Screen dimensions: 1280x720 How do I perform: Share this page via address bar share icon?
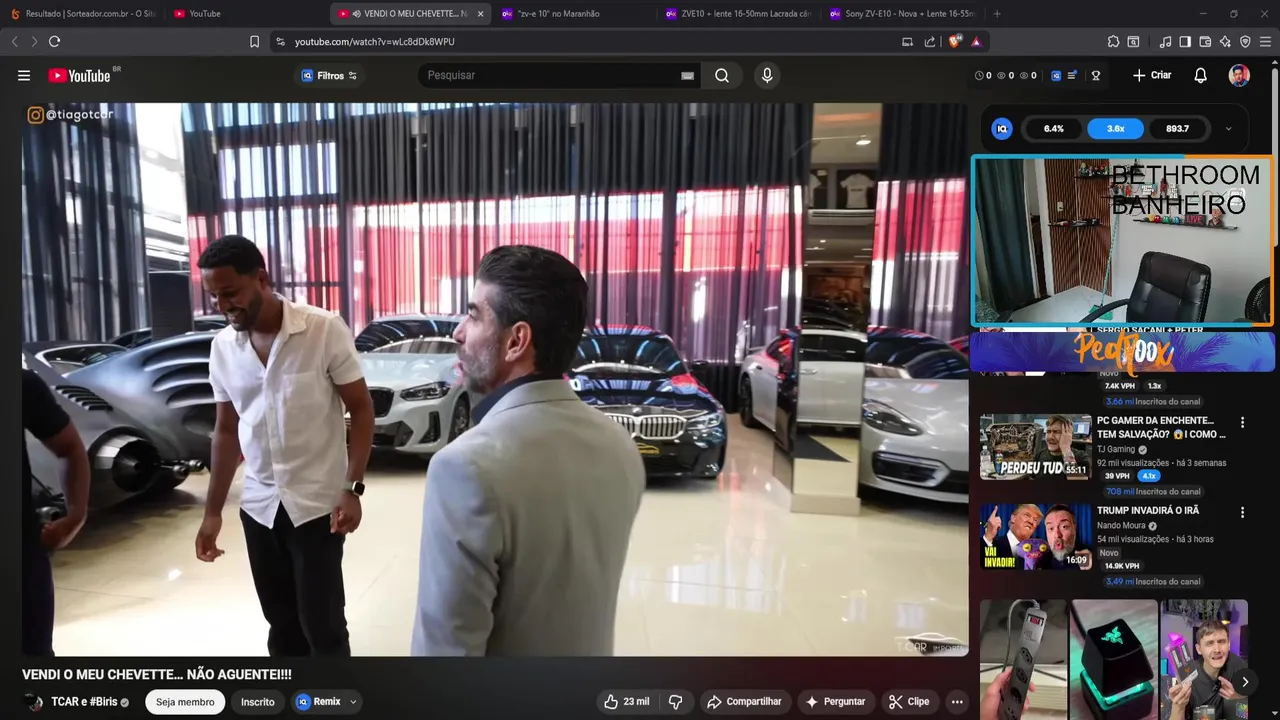930,41
